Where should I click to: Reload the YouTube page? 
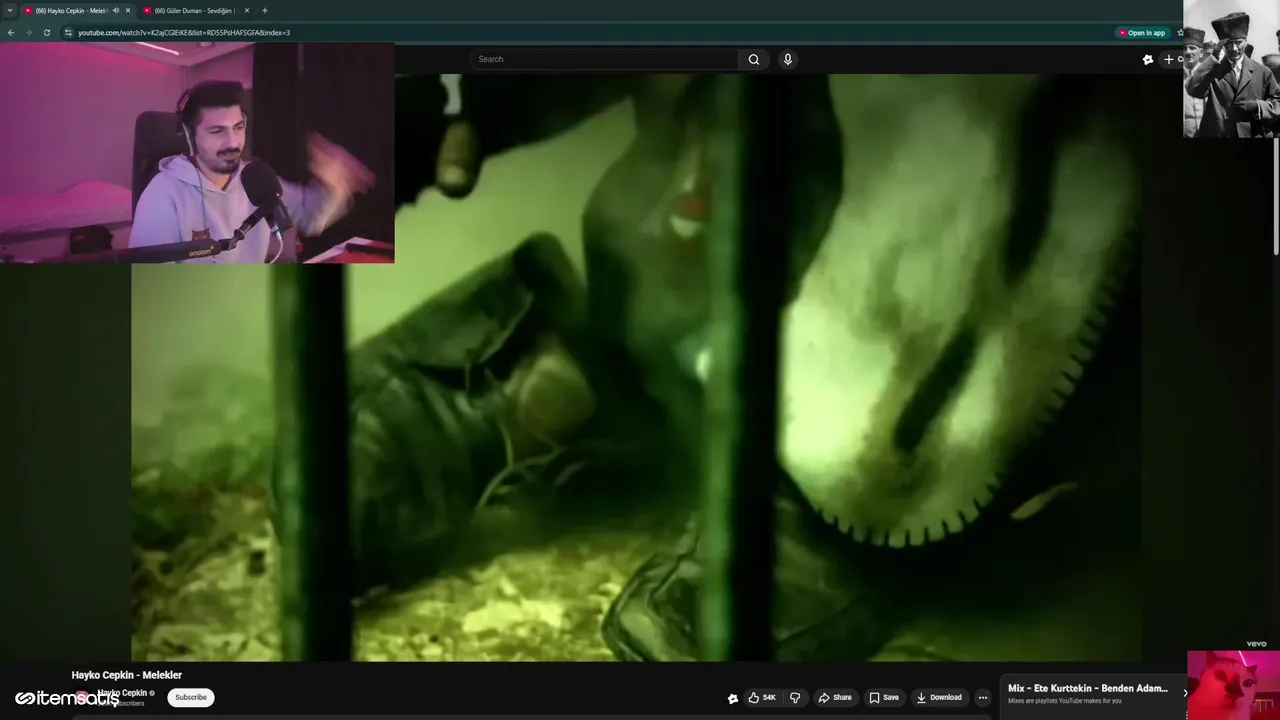(46, 32)
